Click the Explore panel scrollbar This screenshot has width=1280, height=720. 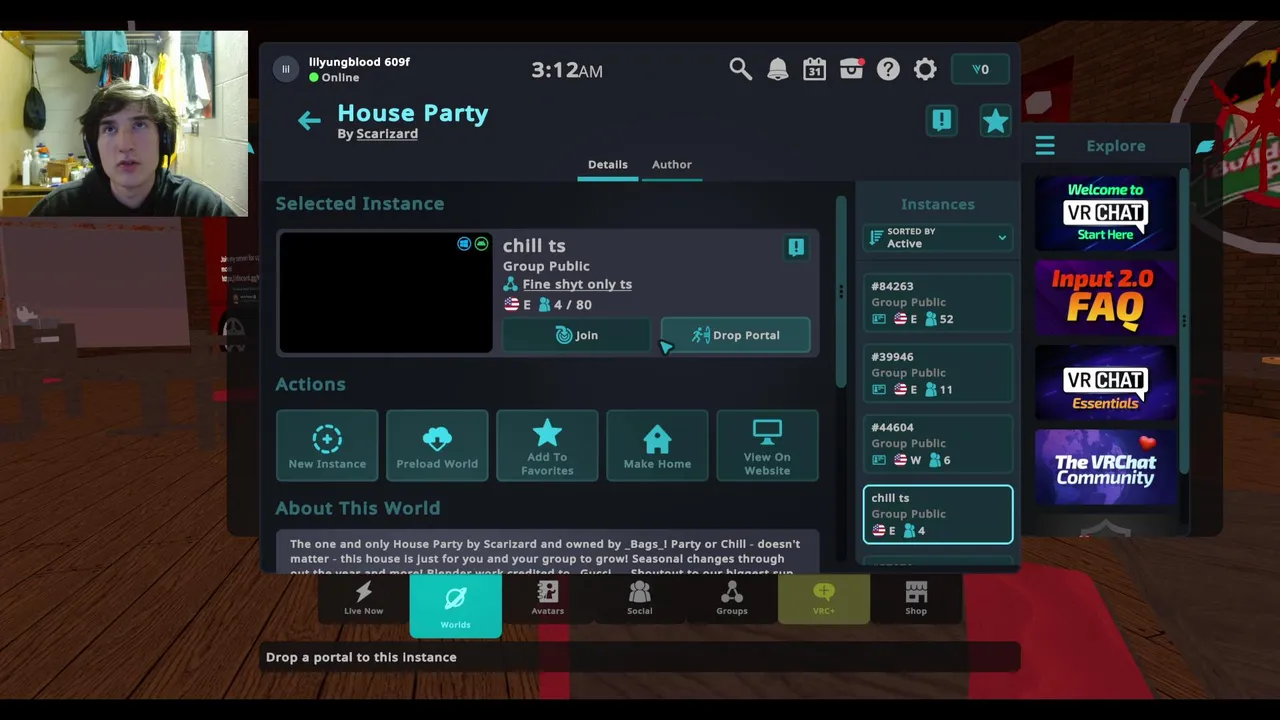(x=1184, y=320)
